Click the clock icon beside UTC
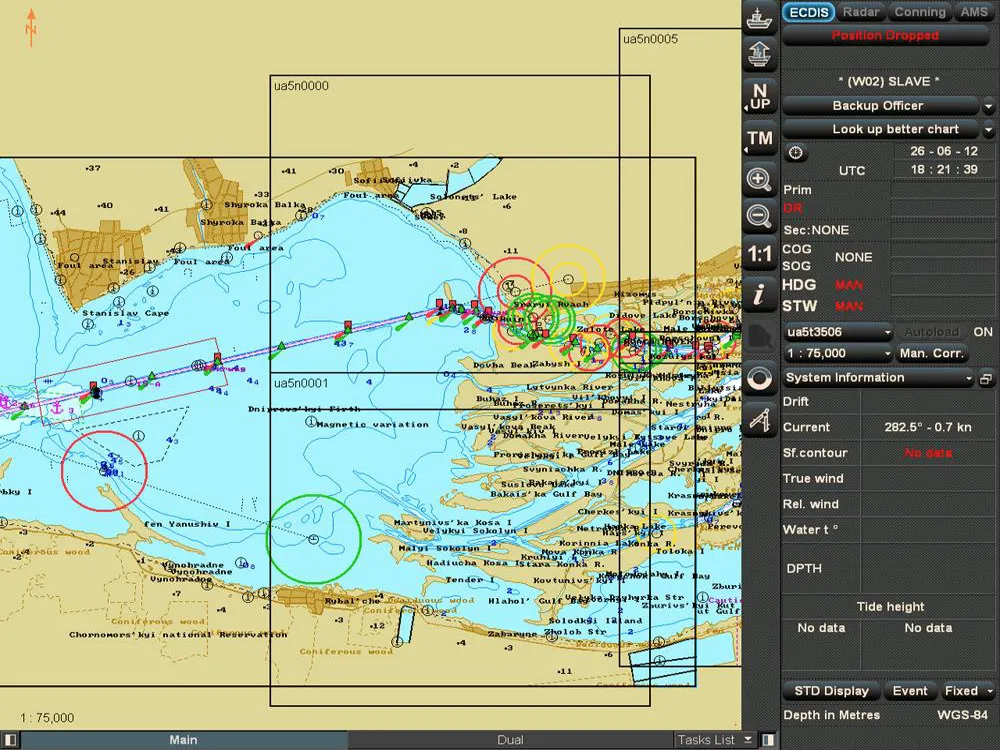The image size is (1000, 750). click(x=795, y=153)
